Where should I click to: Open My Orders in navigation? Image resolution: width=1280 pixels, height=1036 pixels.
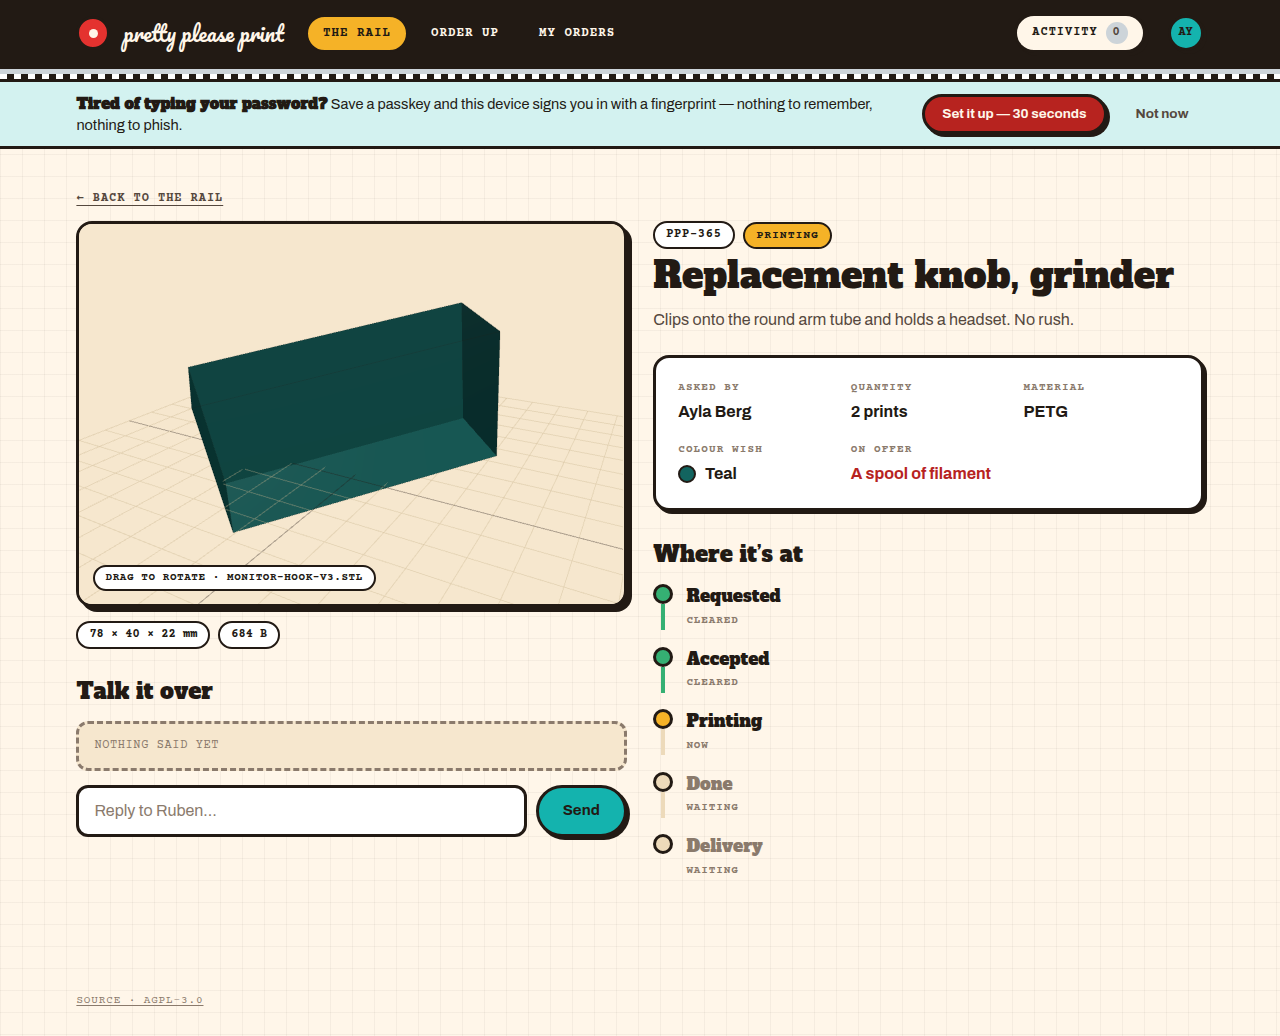click(576, 33)
